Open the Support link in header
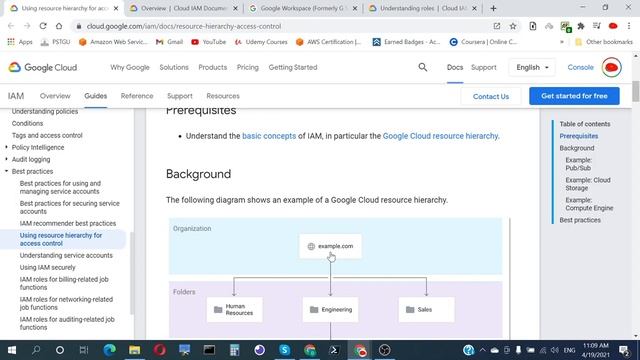The width and height of the screenshot is (640, 360). [x=483, y=67]
